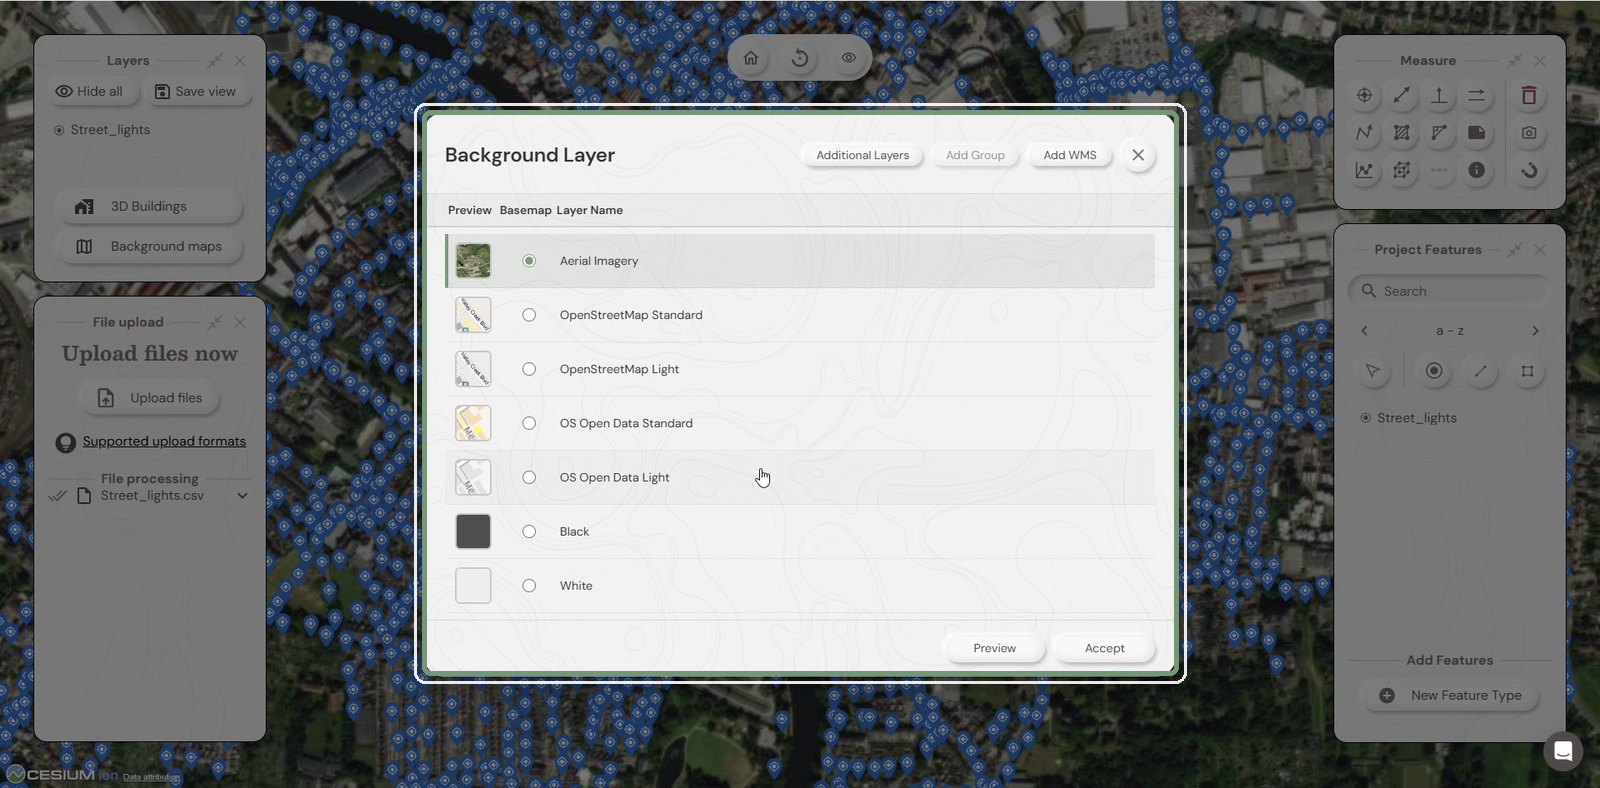The image size is (1600, 788).
Task: Click the Aerial Imagery preview thumbnail
Action: pos(473,261)
